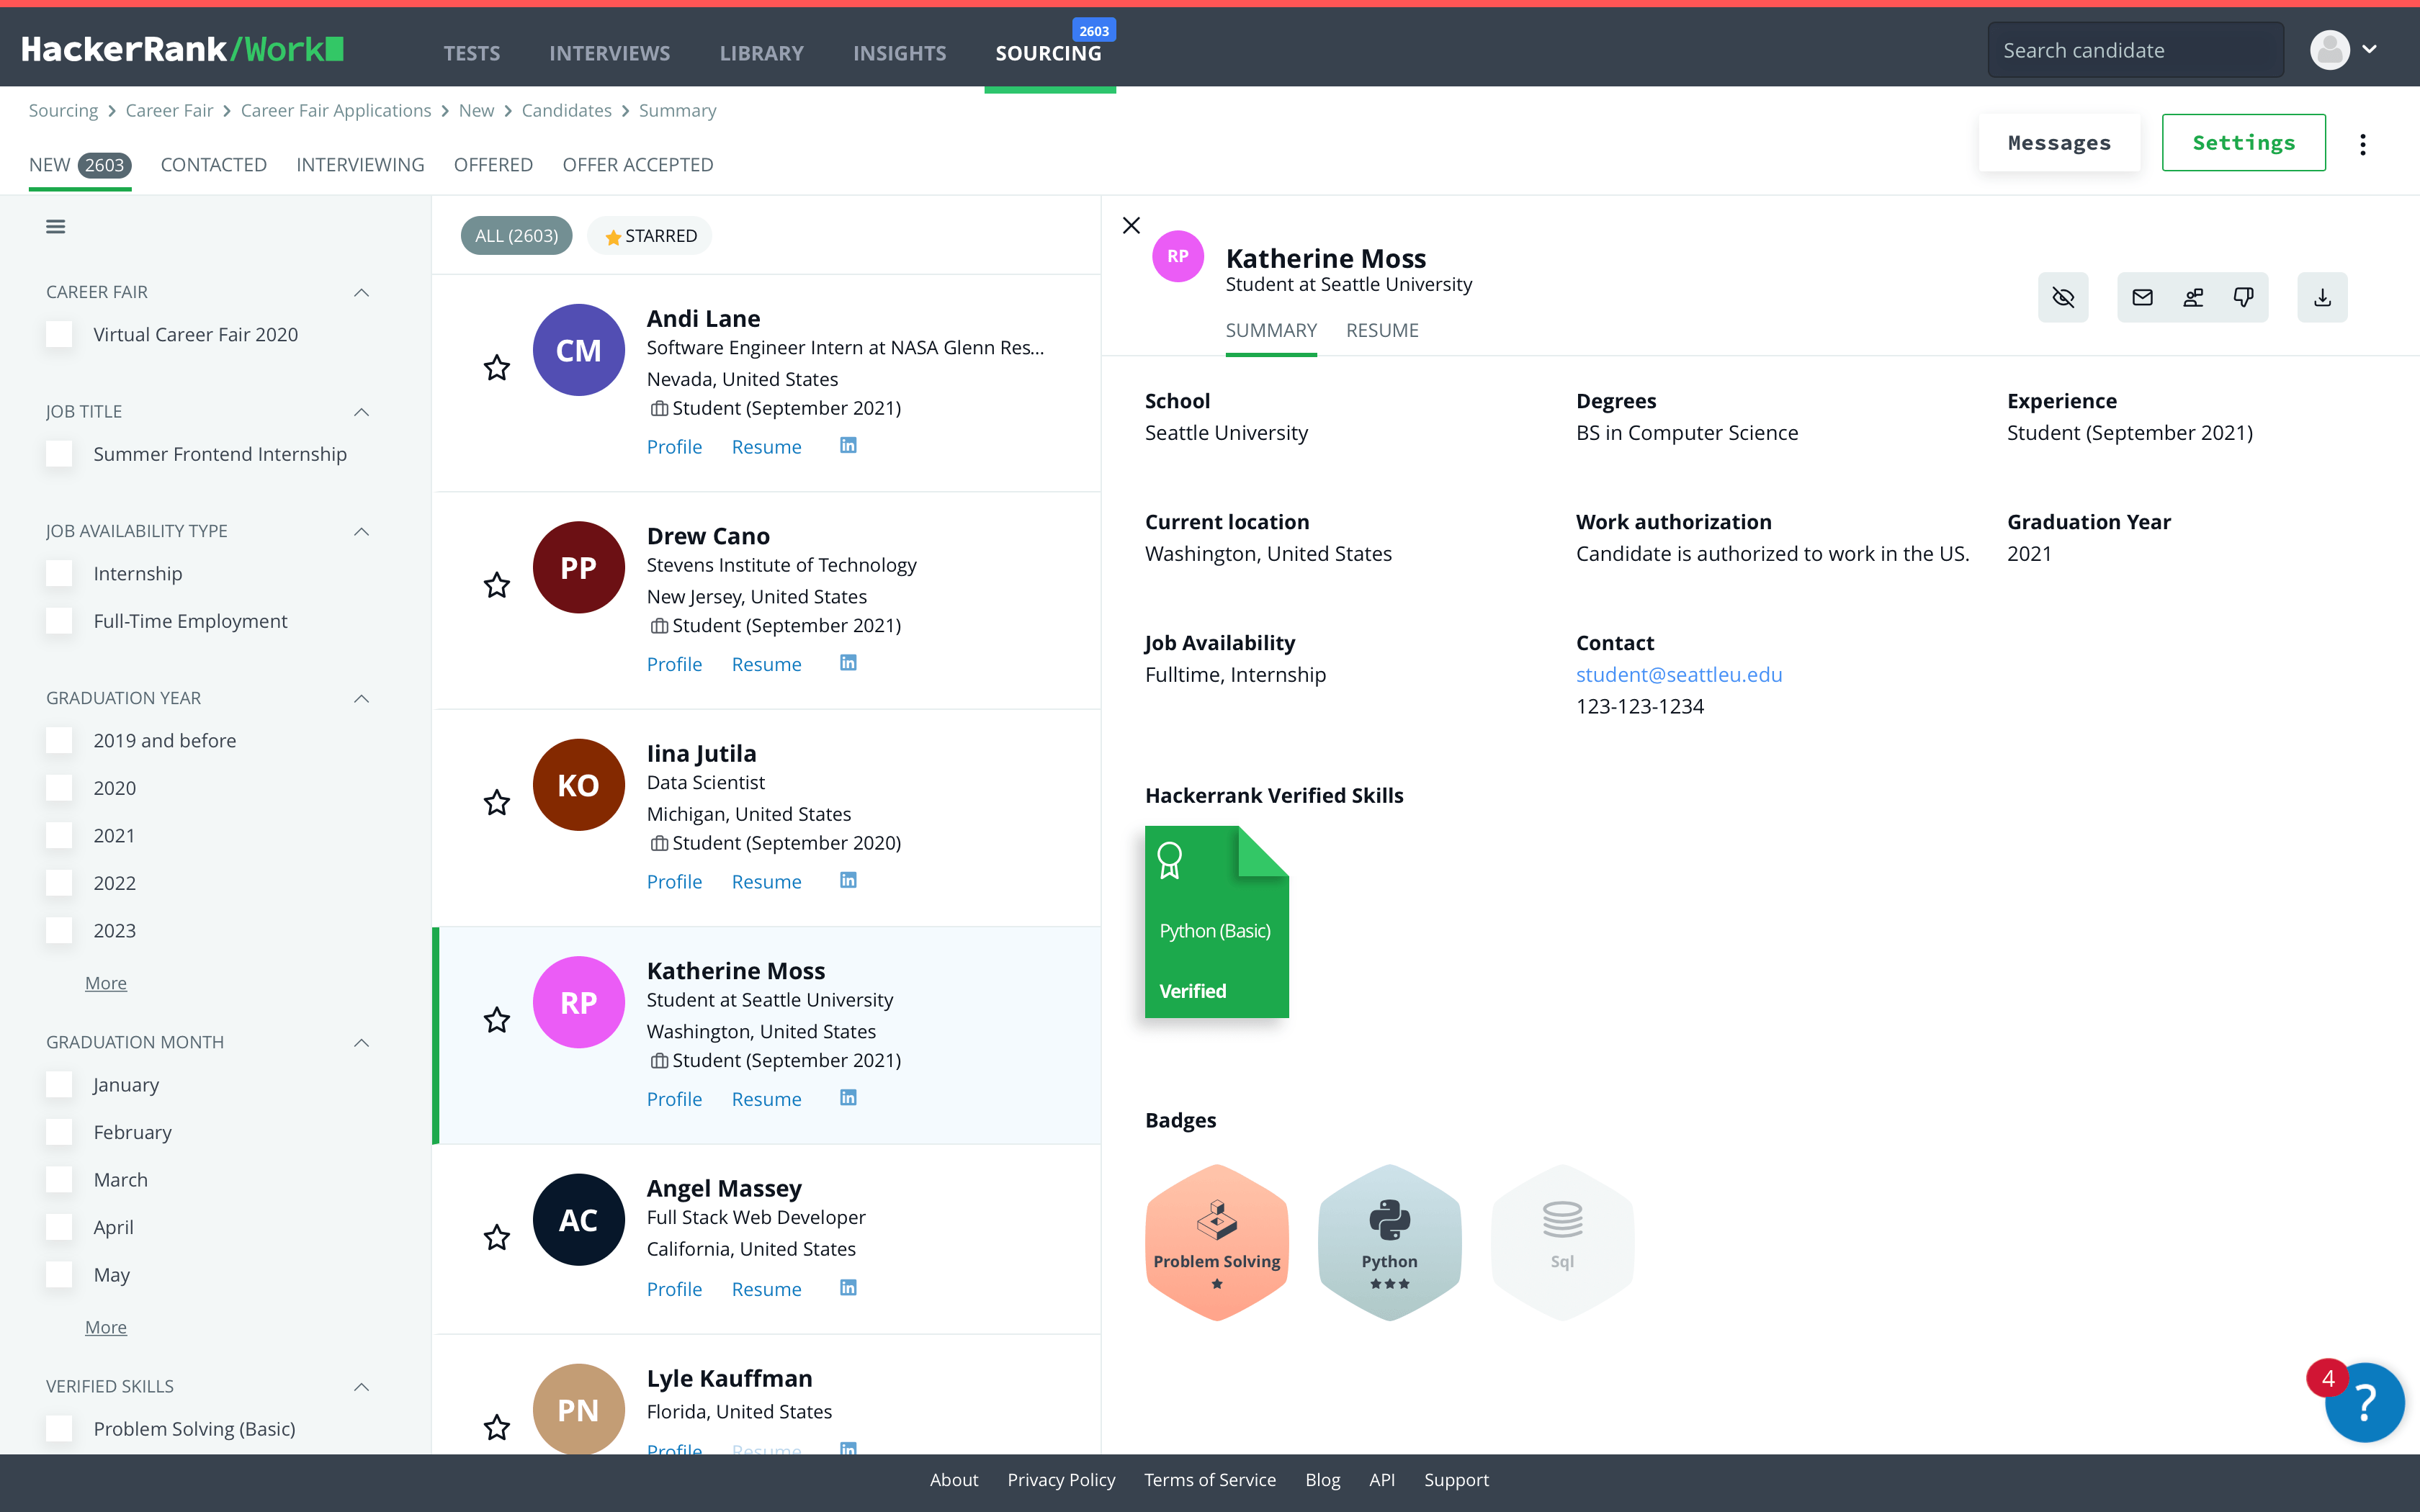
Task: Click the hamburger filter menu icon
Action: (56, 227)
